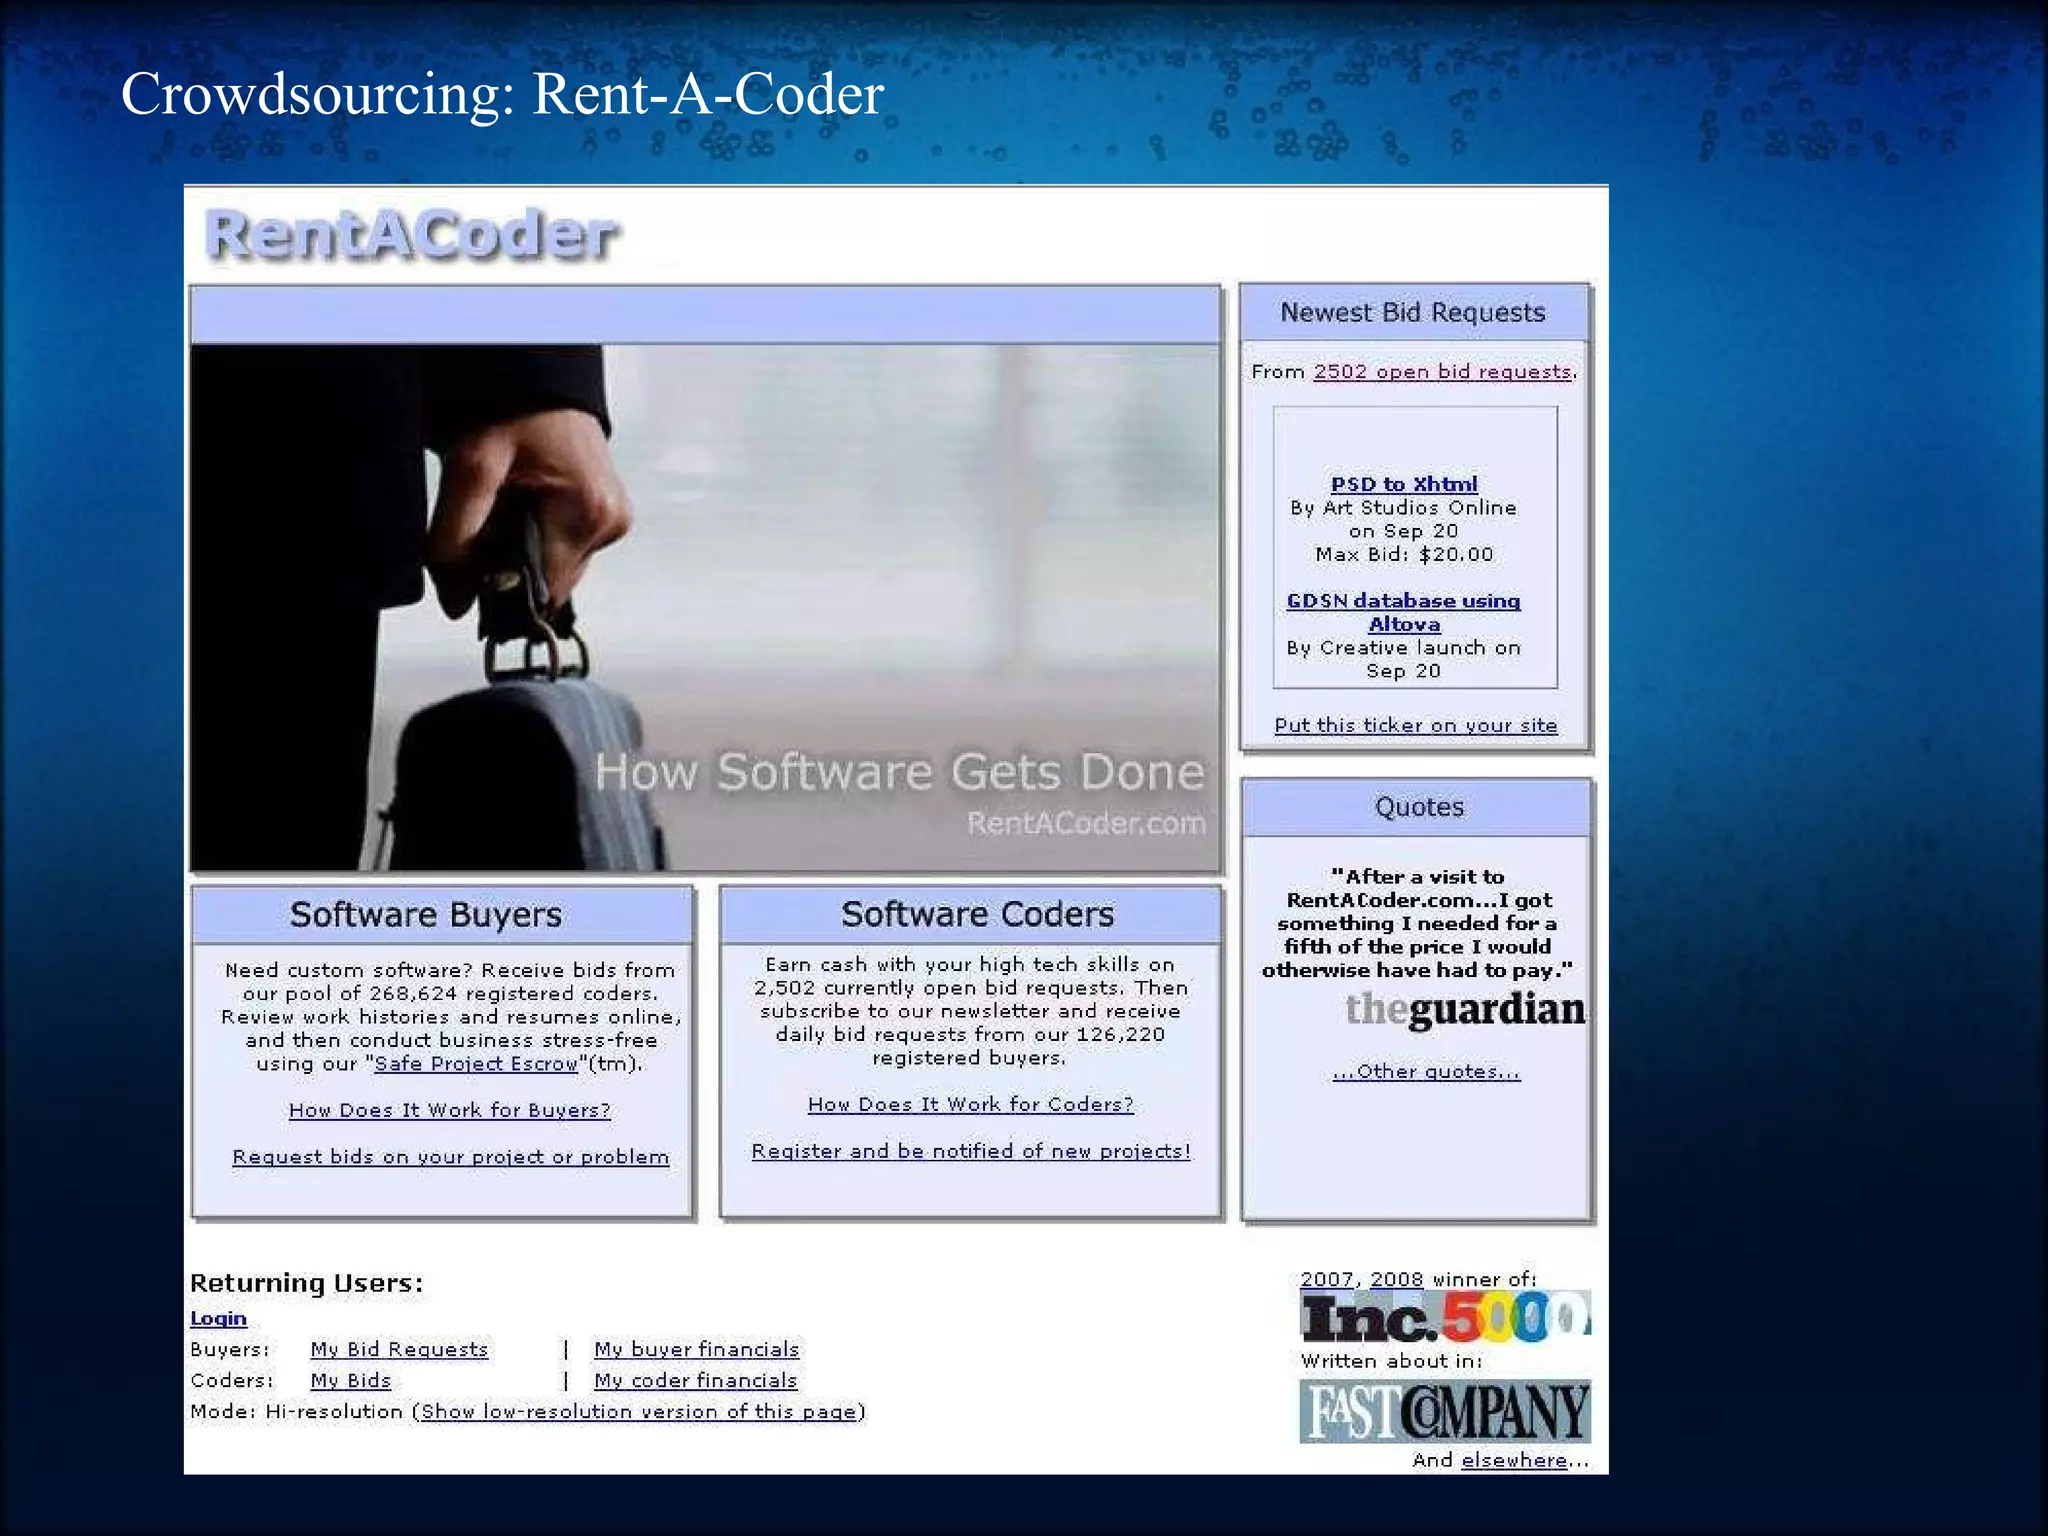Open 'My coder financials' link
The width and height of the screenshot is (2048, 1536).
696,1381
